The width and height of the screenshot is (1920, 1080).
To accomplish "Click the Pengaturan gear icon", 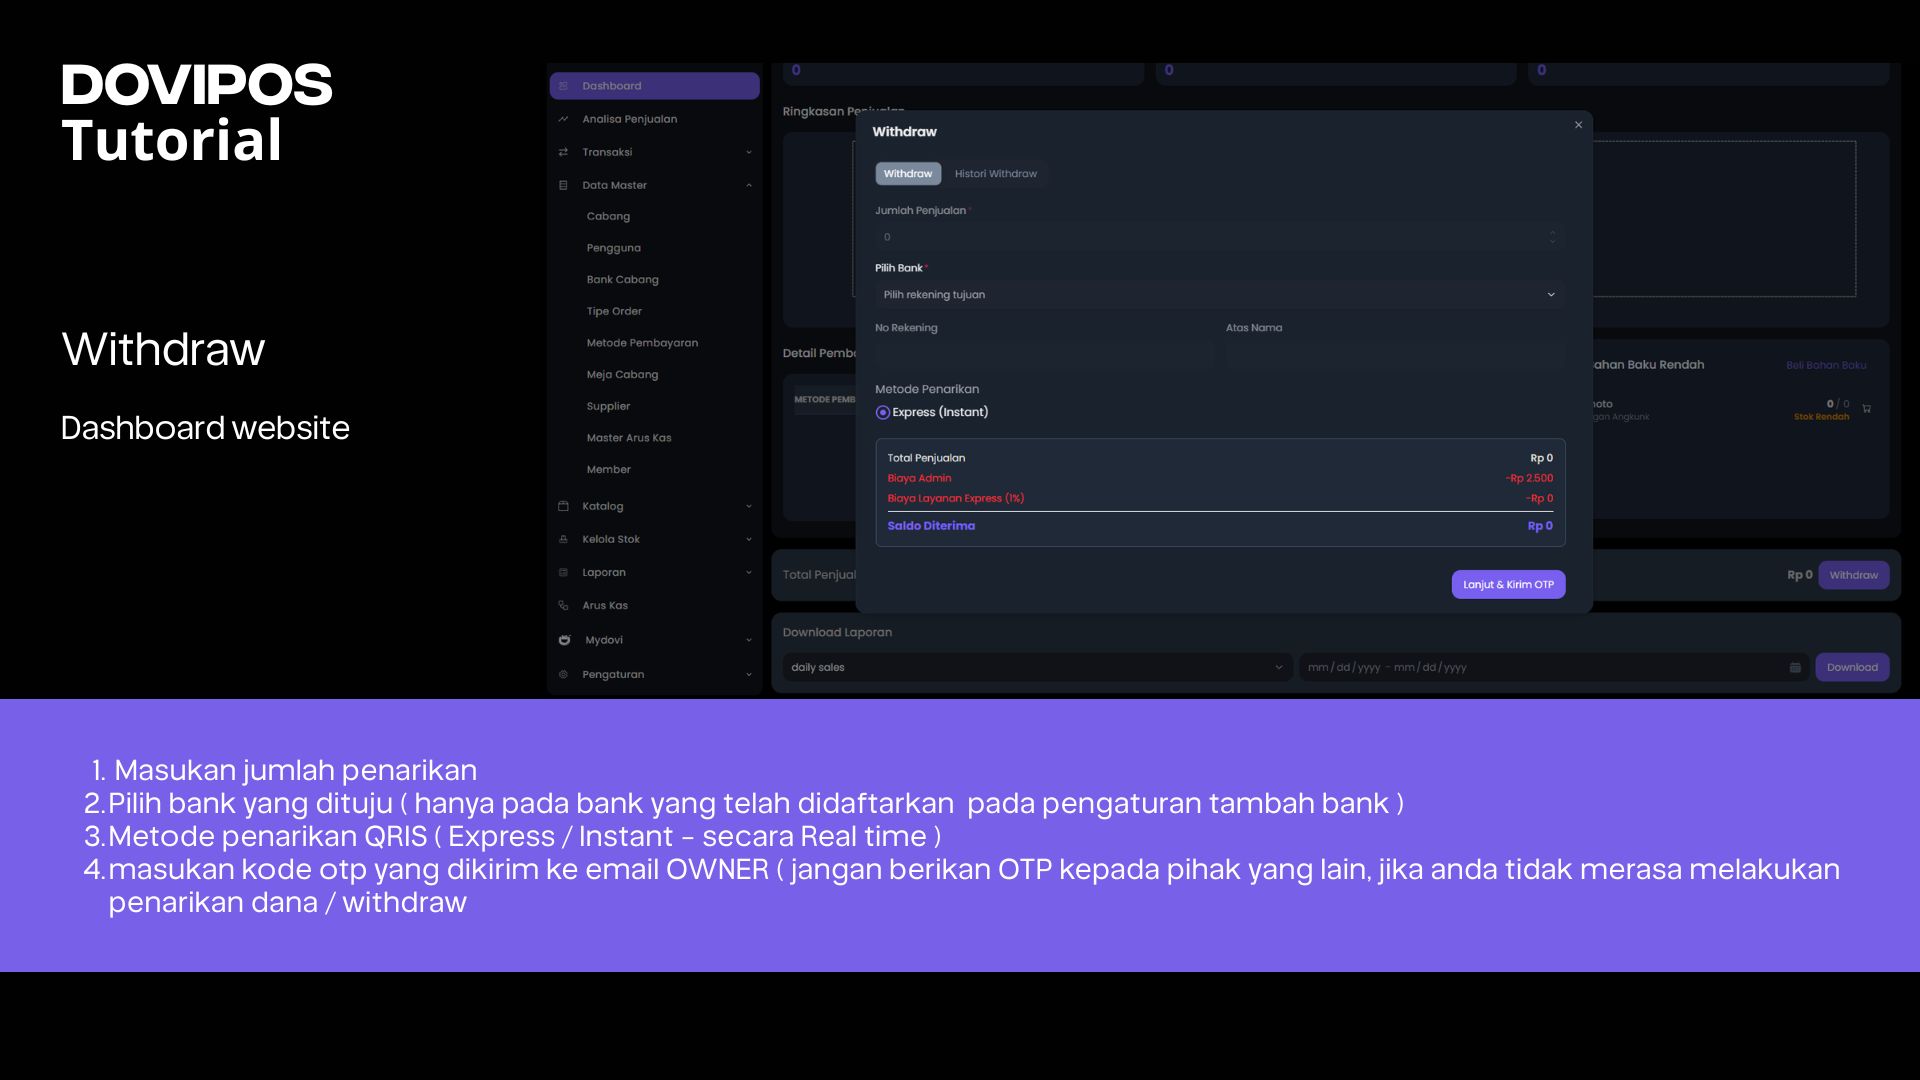I will [563, 675].
